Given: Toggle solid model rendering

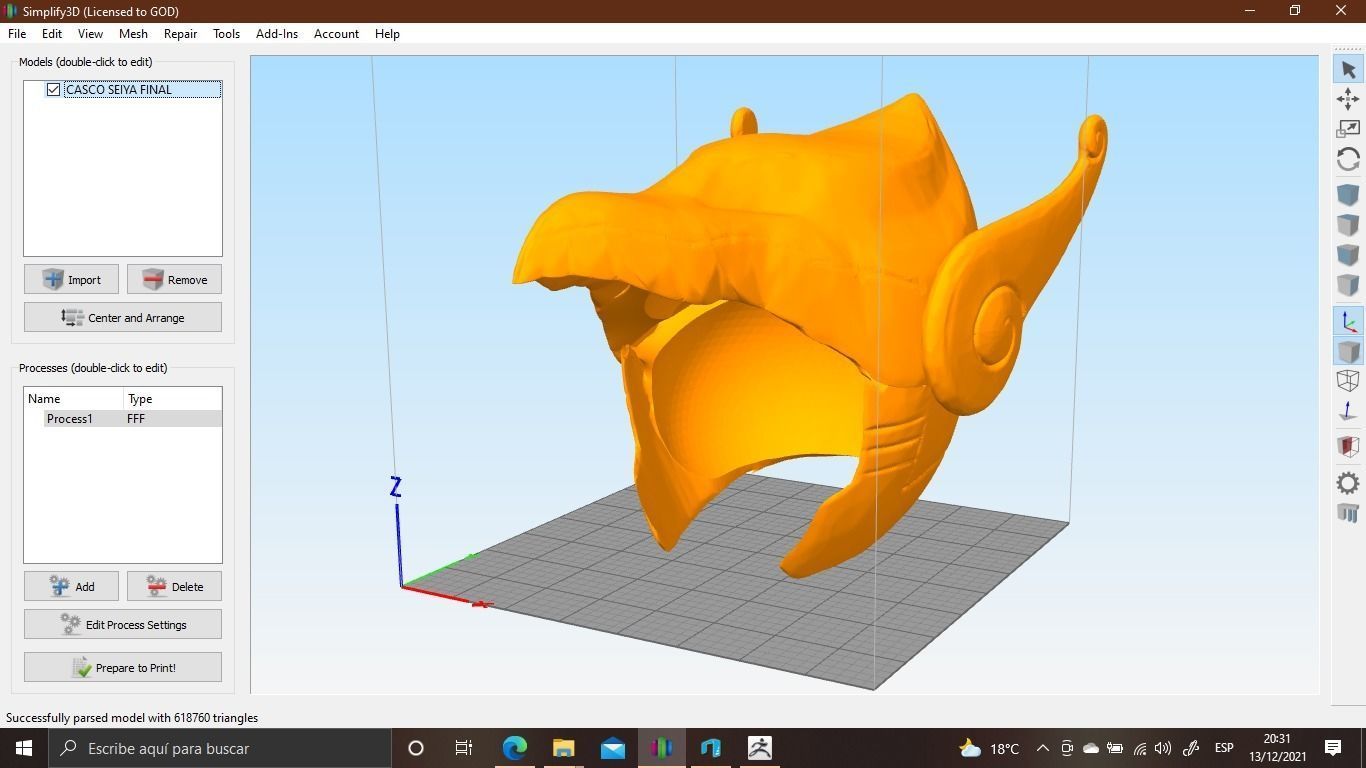Looking at the screenshot, I should [1348, 351].
